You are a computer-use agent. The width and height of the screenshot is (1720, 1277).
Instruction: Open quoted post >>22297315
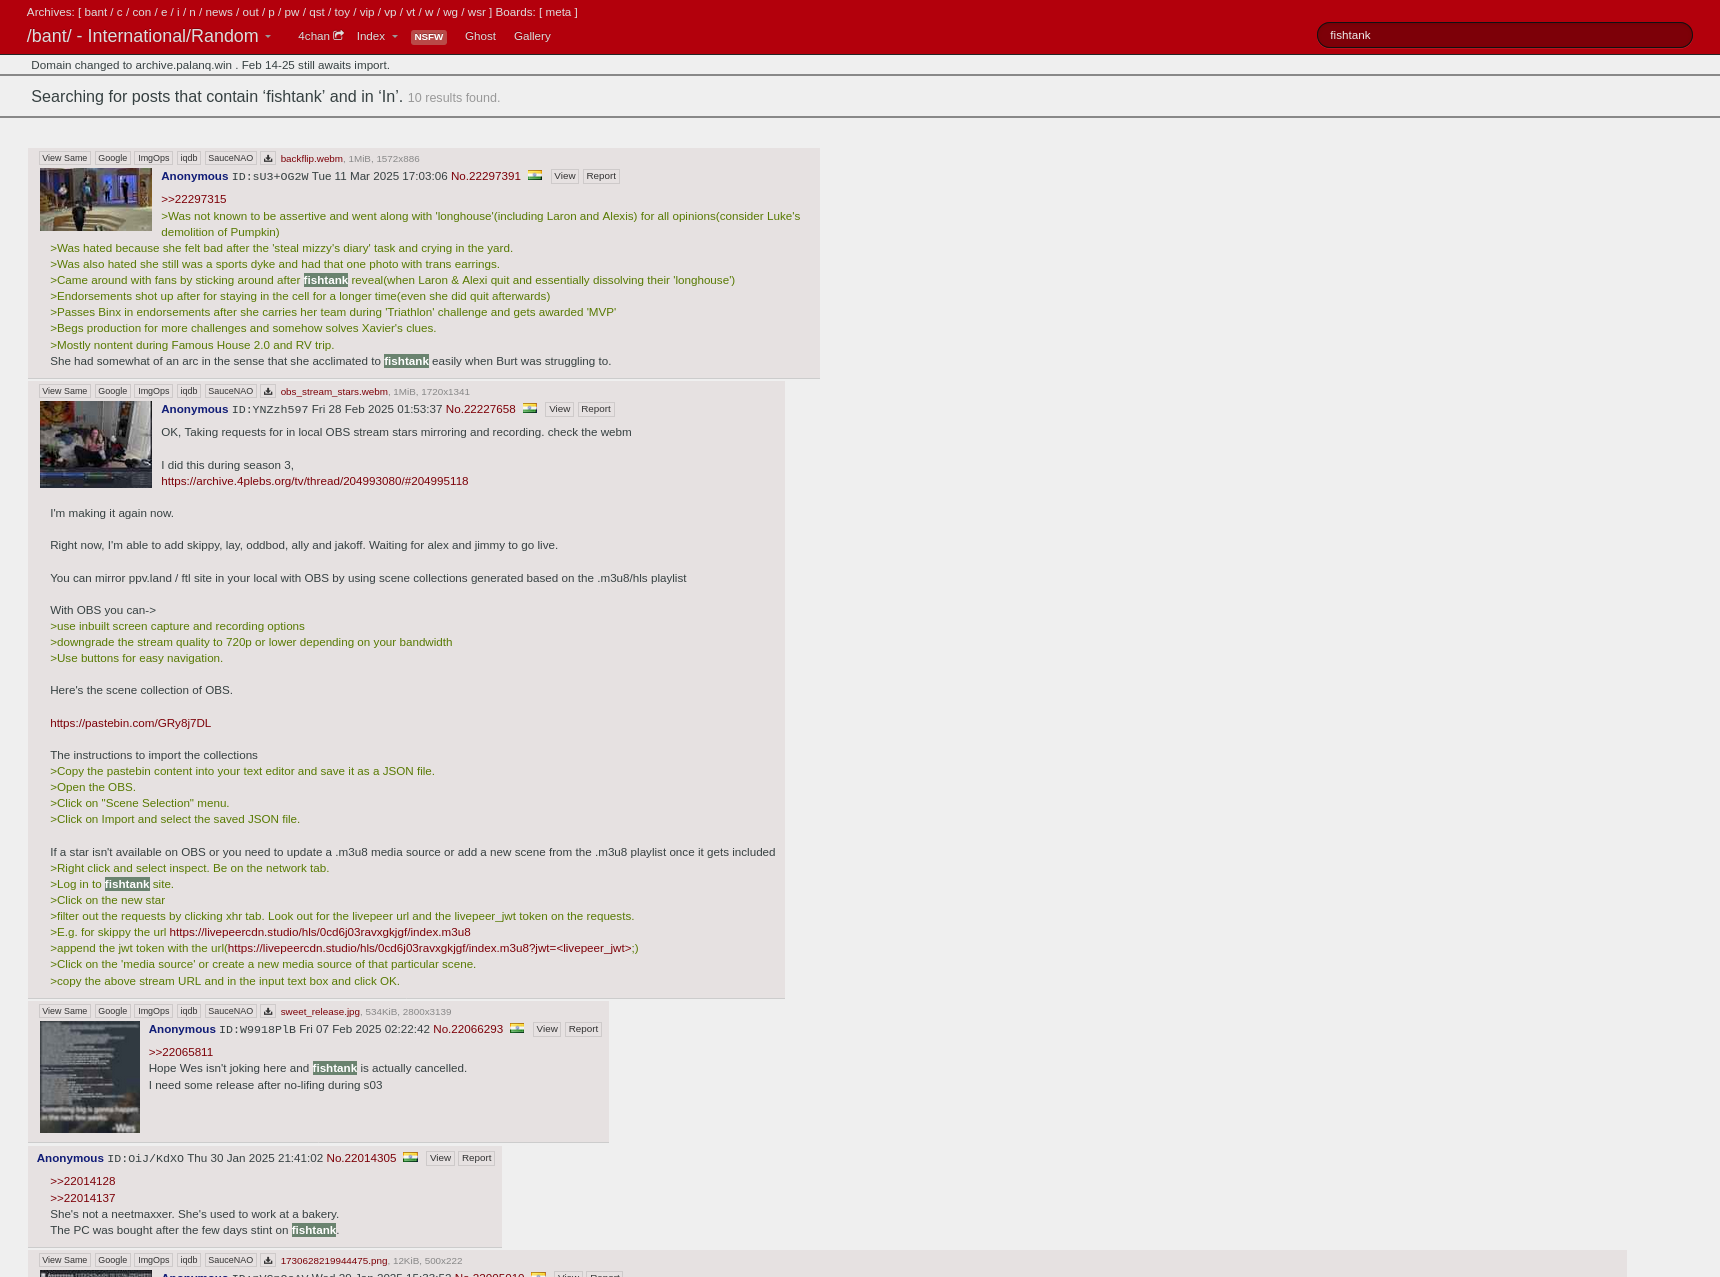tap(194, 199)
